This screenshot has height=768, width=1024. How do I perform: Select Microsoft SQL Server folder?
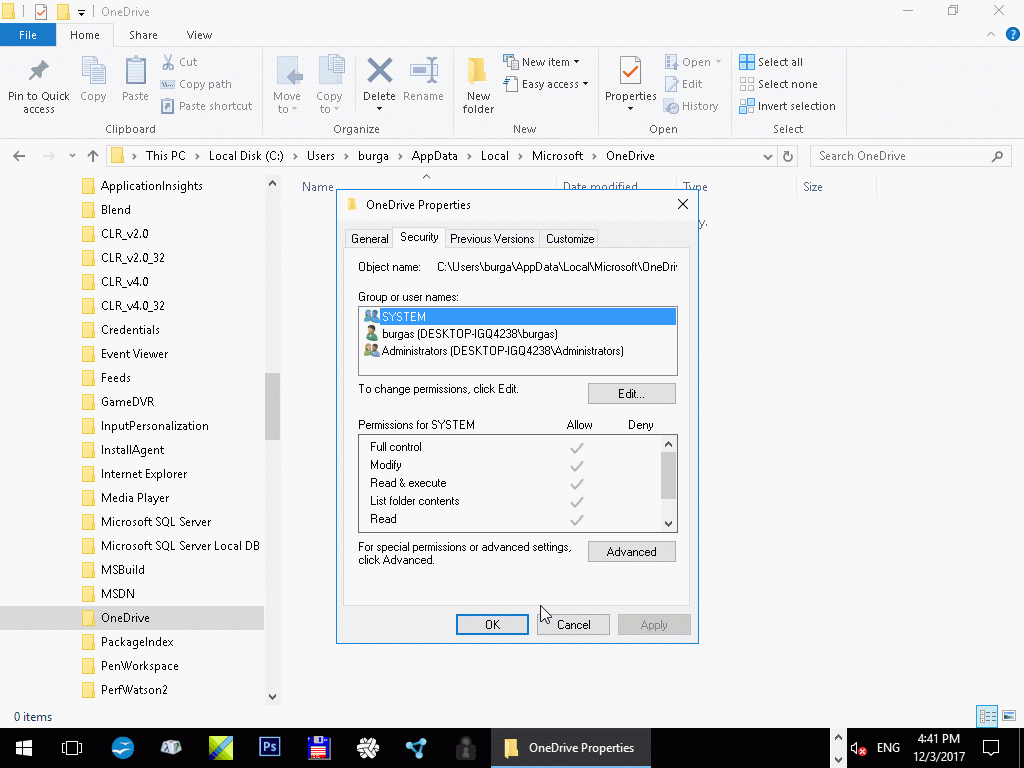pyautogui.click(x=156, y=522)
